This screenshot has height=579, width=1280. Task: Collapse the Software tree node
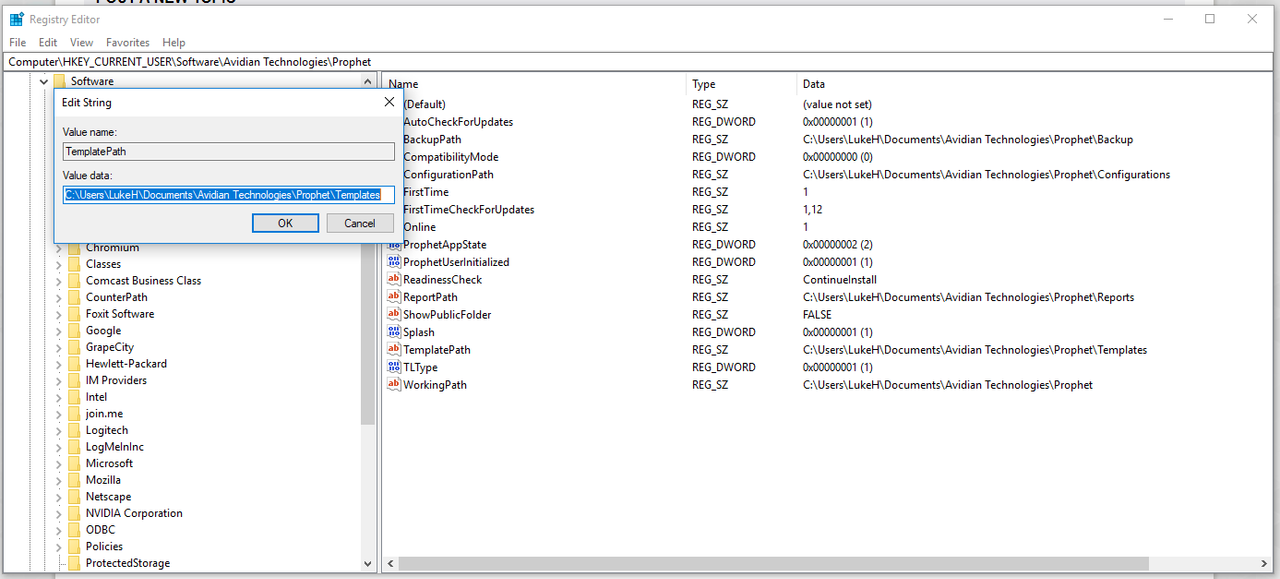coord(43,81)
